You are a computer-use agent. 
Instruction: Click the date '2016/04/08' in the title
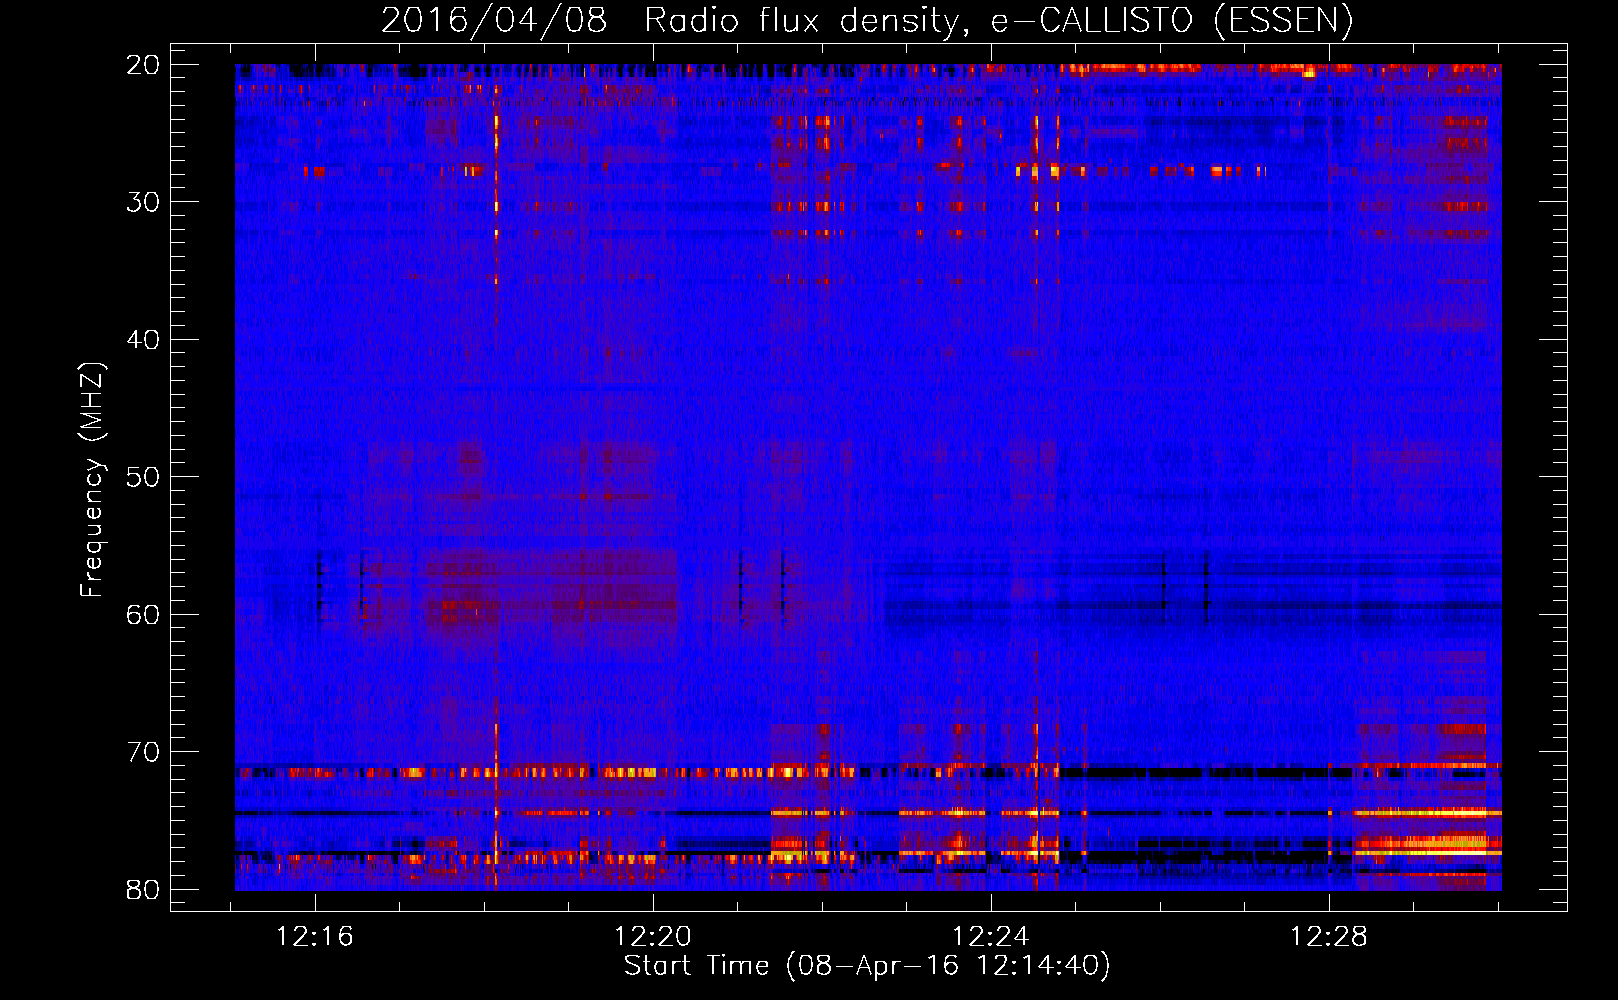click(494, 20)
